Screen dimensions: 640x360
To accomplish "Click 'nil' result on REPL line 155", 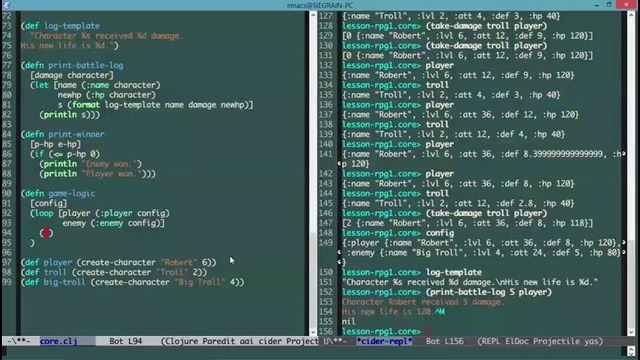I will click(349, 322).
